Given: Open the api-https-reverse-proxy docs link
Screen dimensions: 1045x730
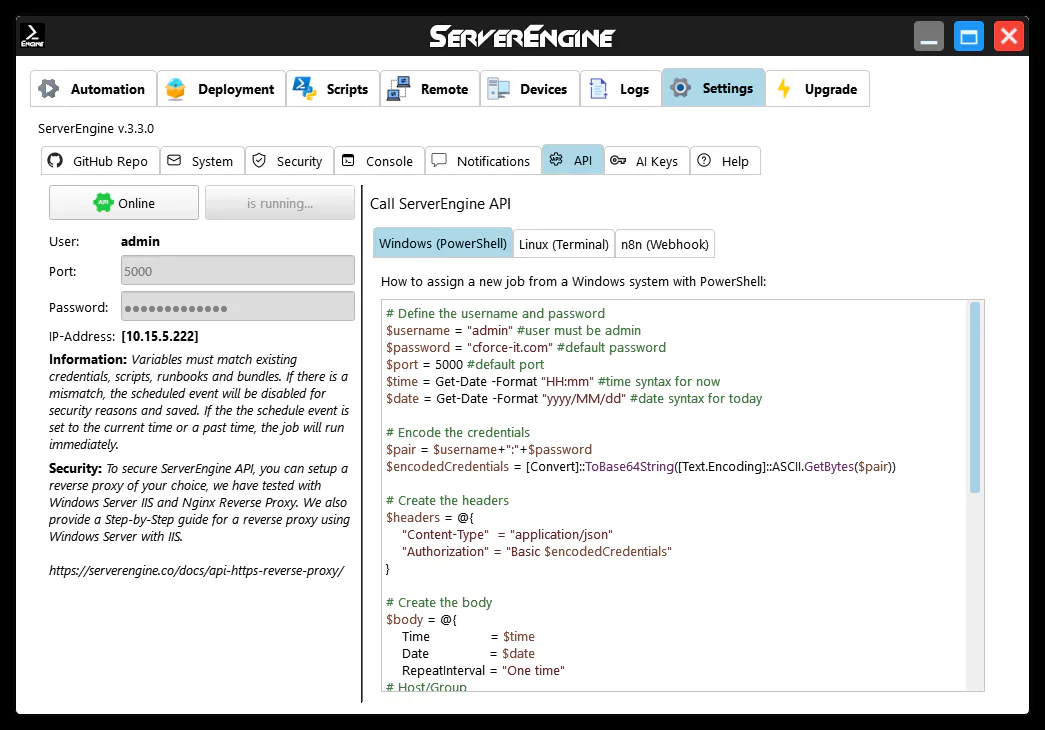Looking at the screenshot, I should pos(196,571).
